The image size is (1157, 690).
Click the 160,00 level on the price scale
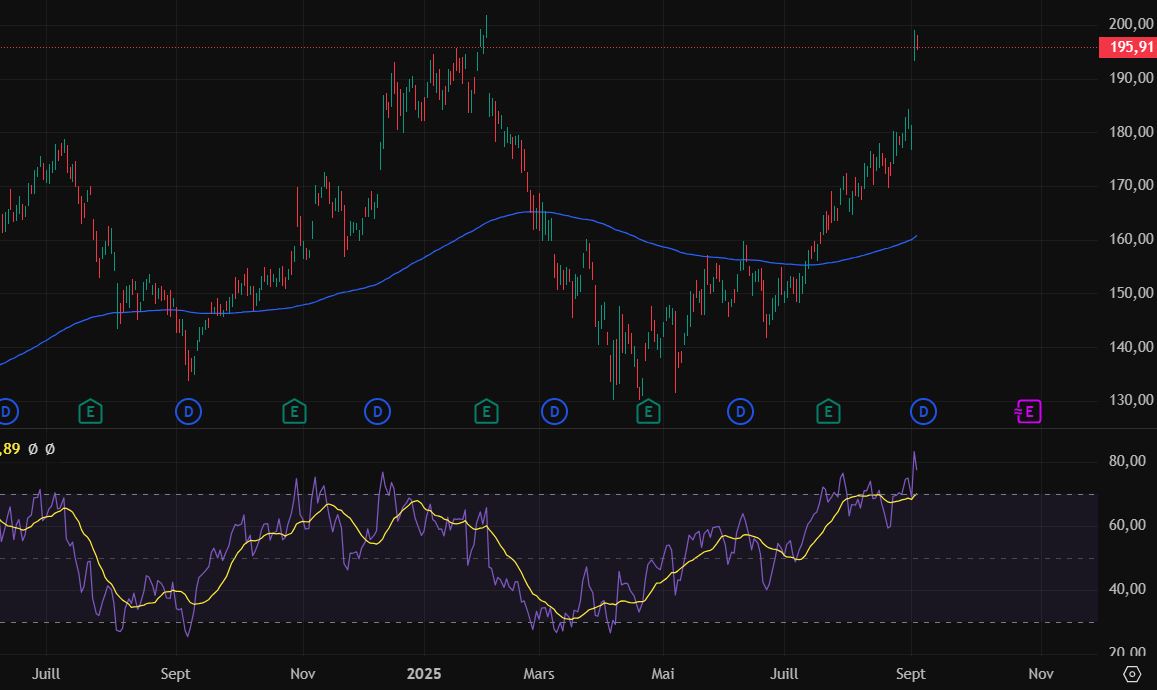click(x=1131, y=239)
